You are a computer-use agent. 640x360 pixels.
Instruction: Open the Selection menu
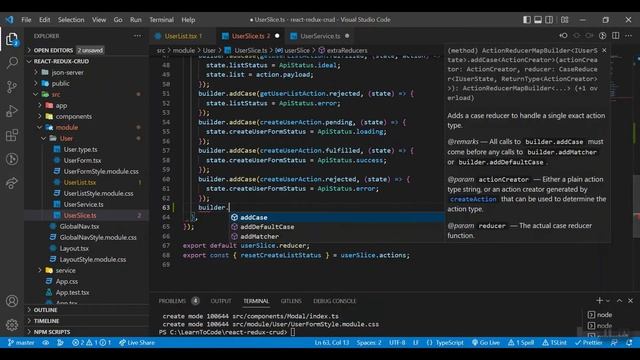tap(71, 20)
